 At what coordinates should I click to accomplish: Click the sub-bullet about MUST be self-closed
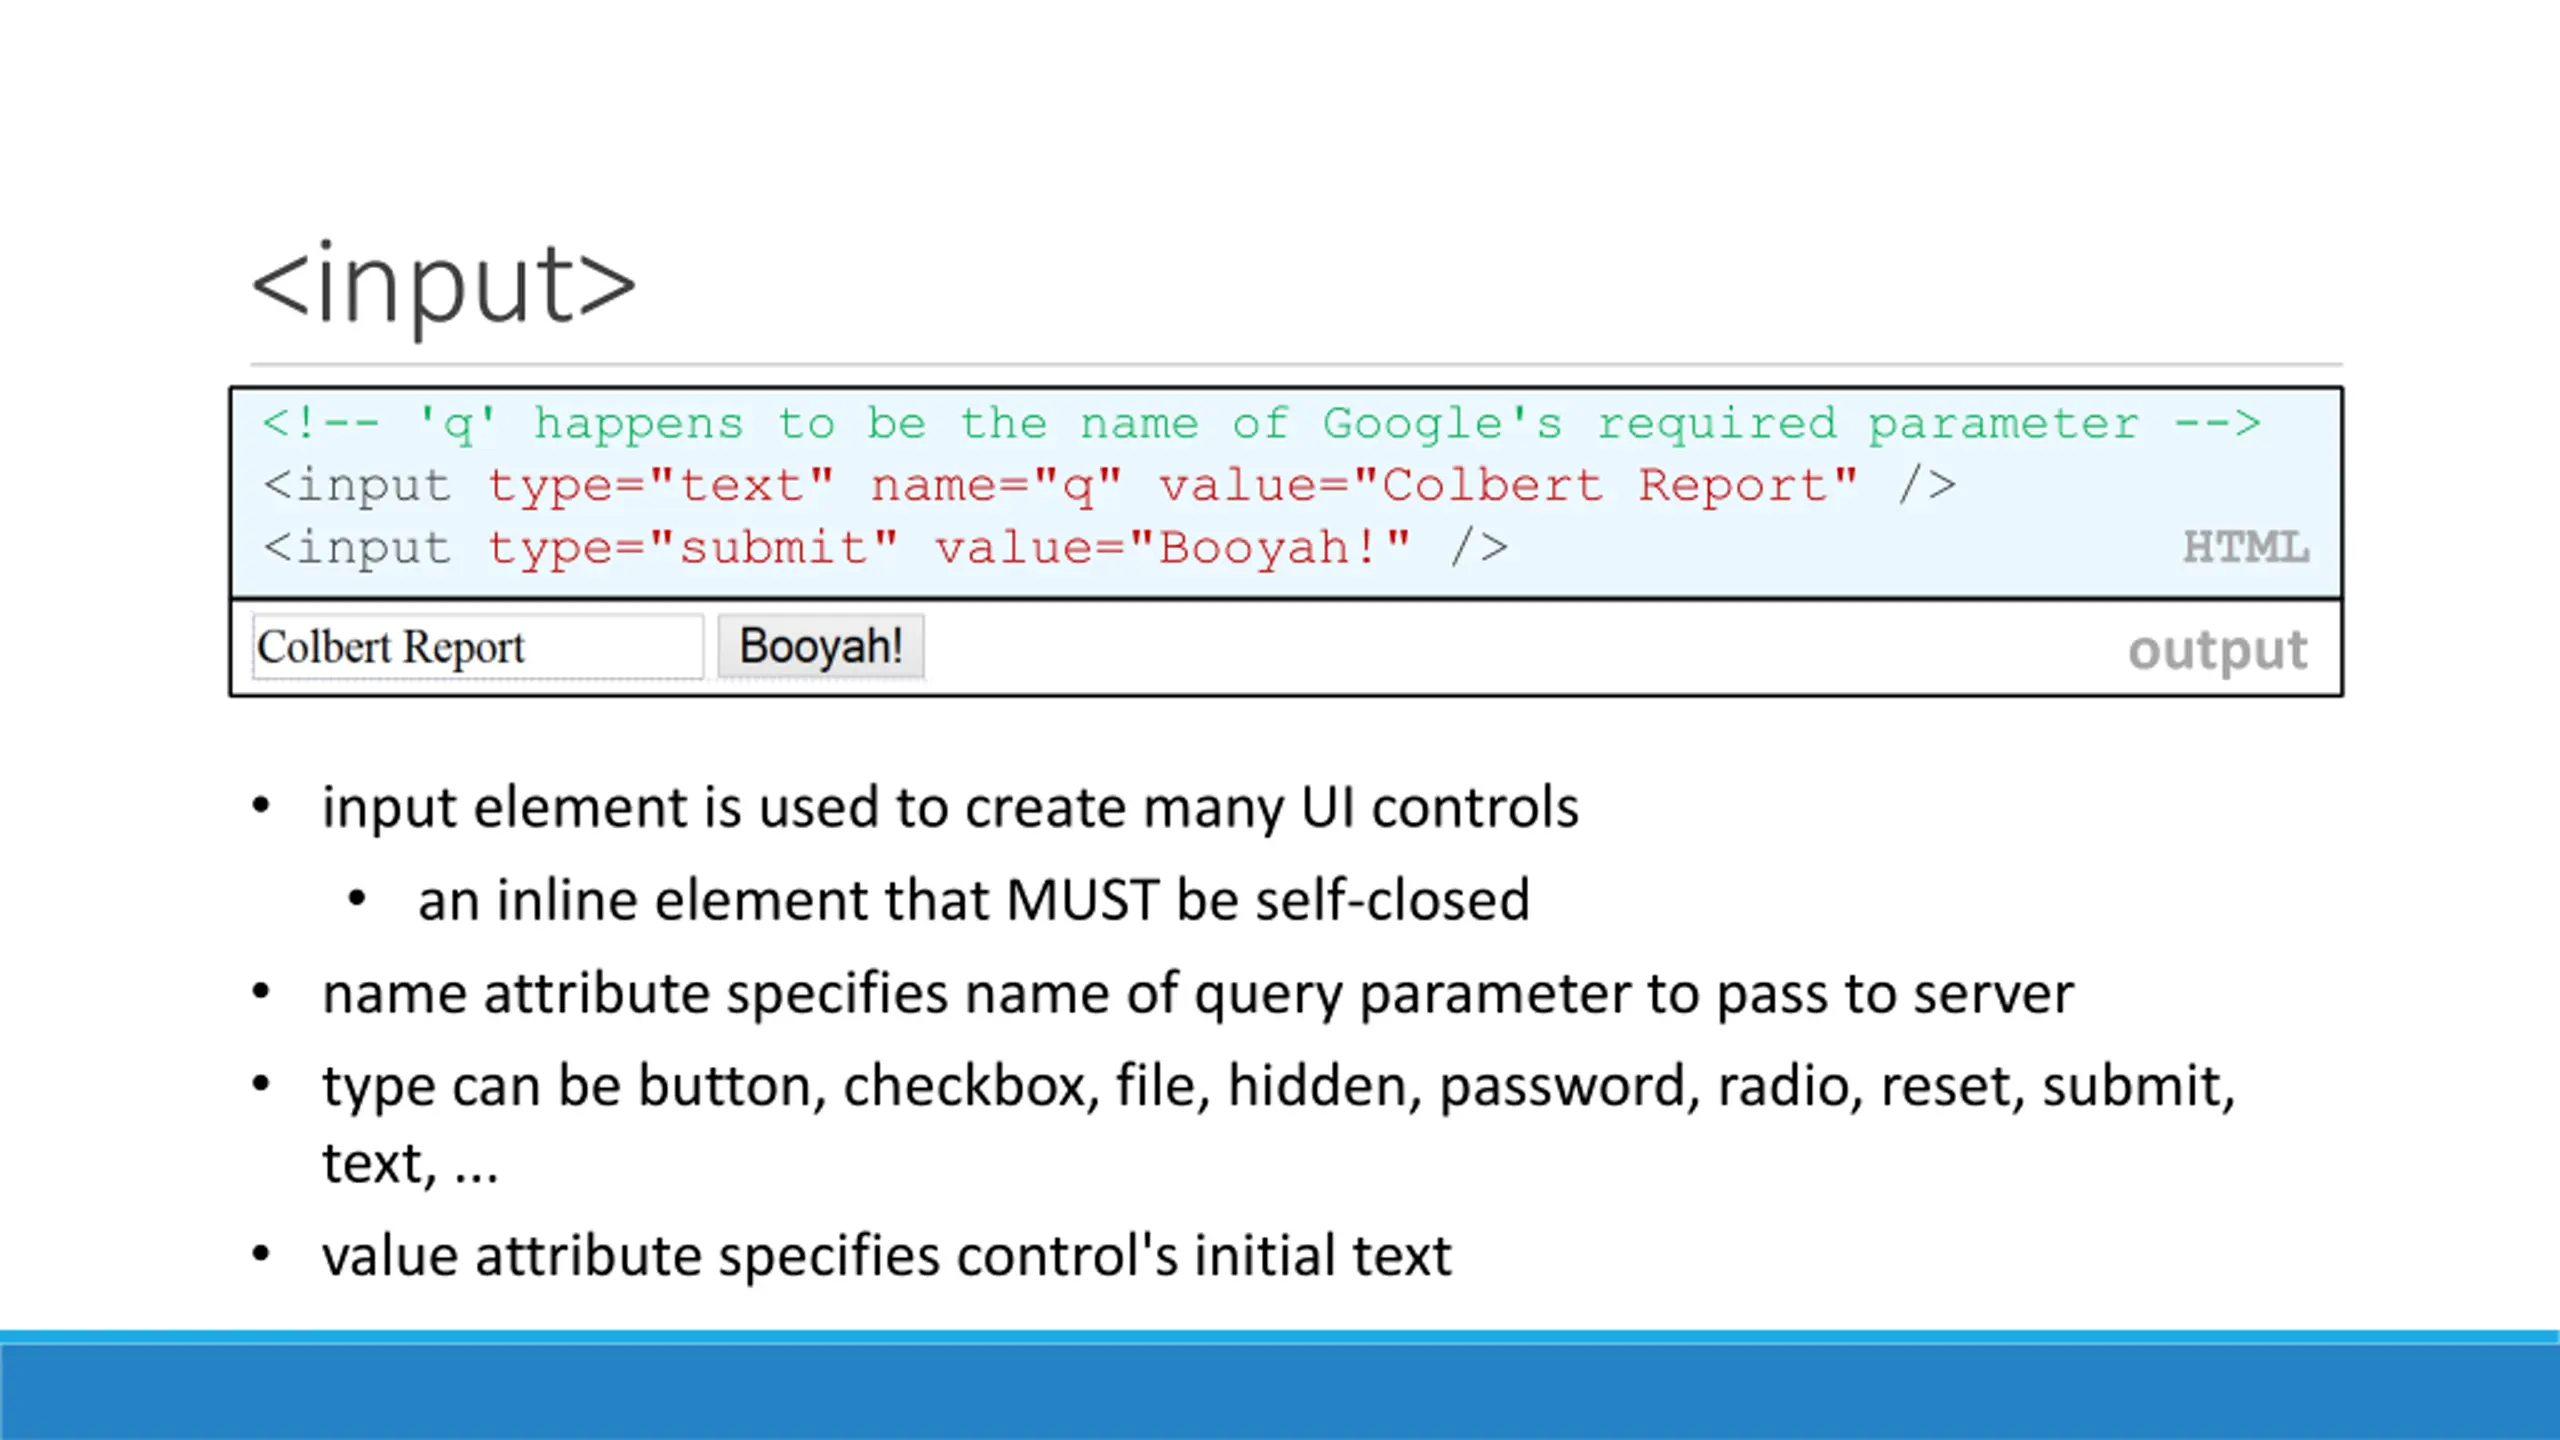point(974,900)
